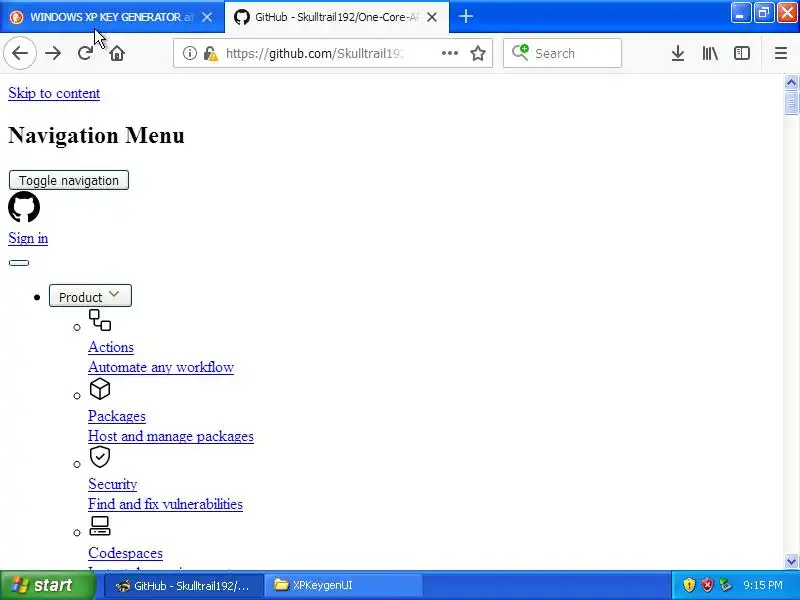
Task: Open the Codespaces link
Action: pos(126,553)
